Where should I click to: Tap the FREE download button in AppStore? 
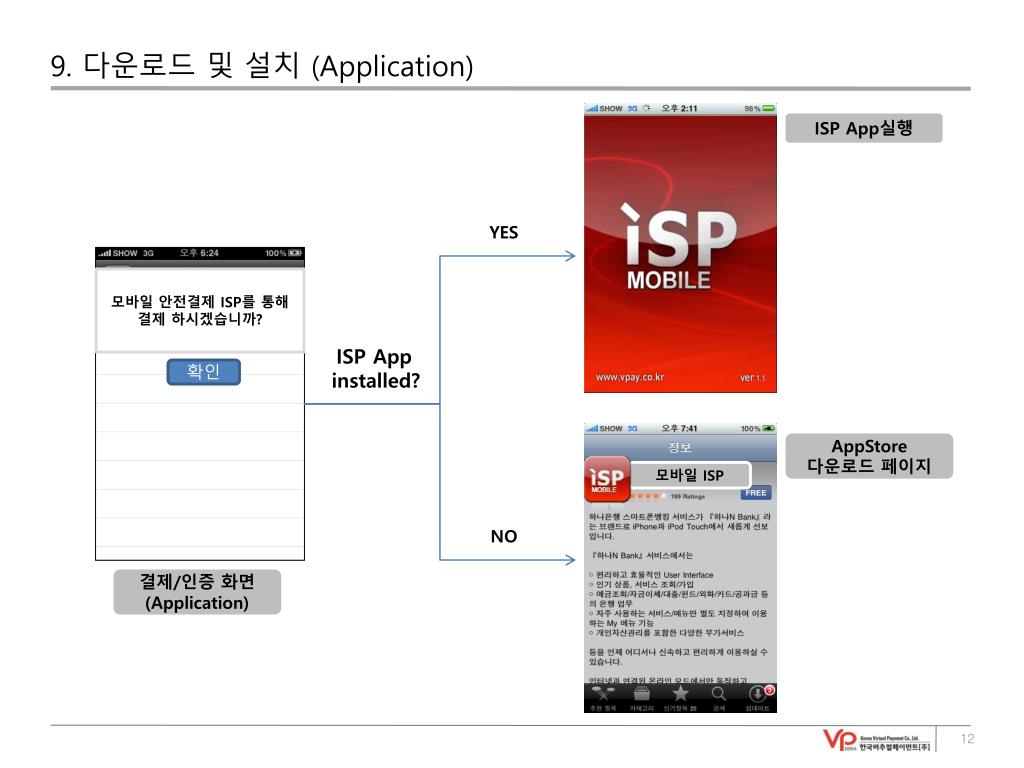[x=756, y=493]
